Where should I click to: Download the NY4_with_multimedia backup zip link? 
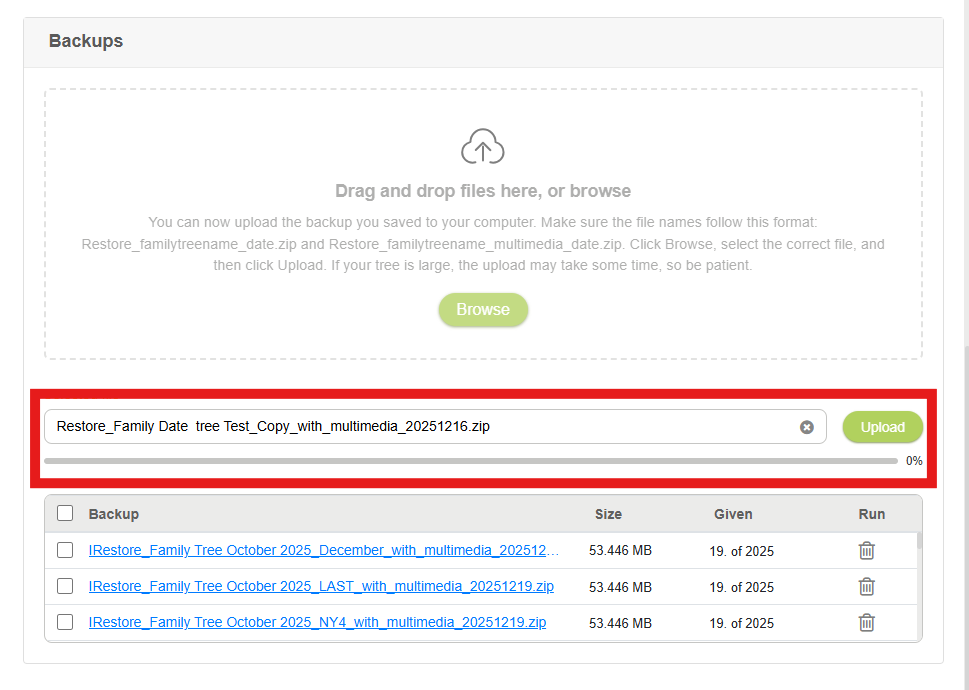pos(317,622)
